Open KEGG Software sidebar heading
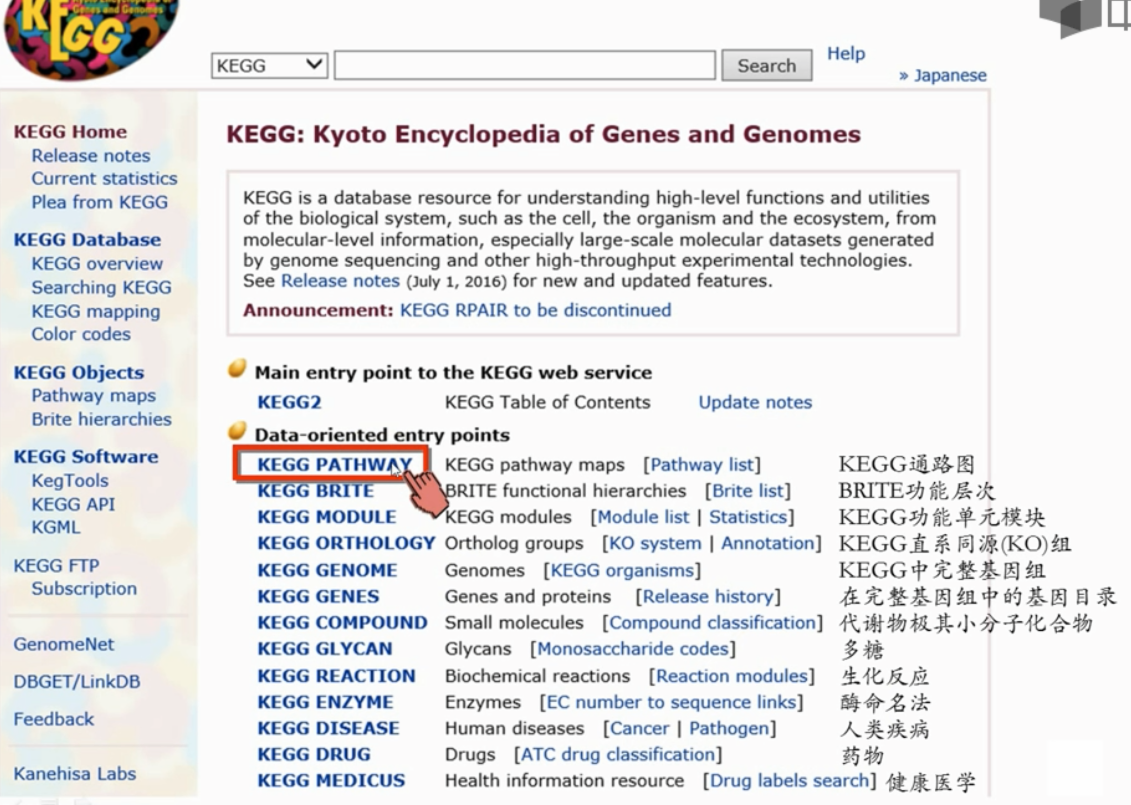Screen dimensions: 1131x805 (86, 457)
